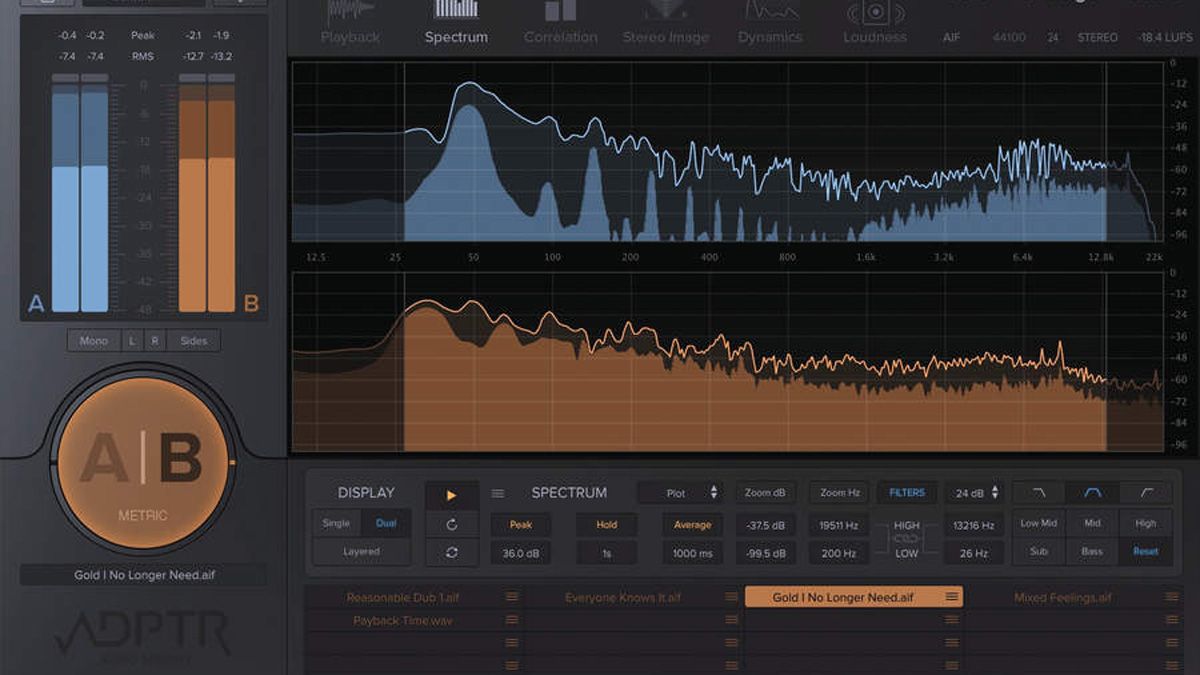1200x675 pixels.
Task: Select the Everyone Knows It.aif track
Action: (623, 597)
